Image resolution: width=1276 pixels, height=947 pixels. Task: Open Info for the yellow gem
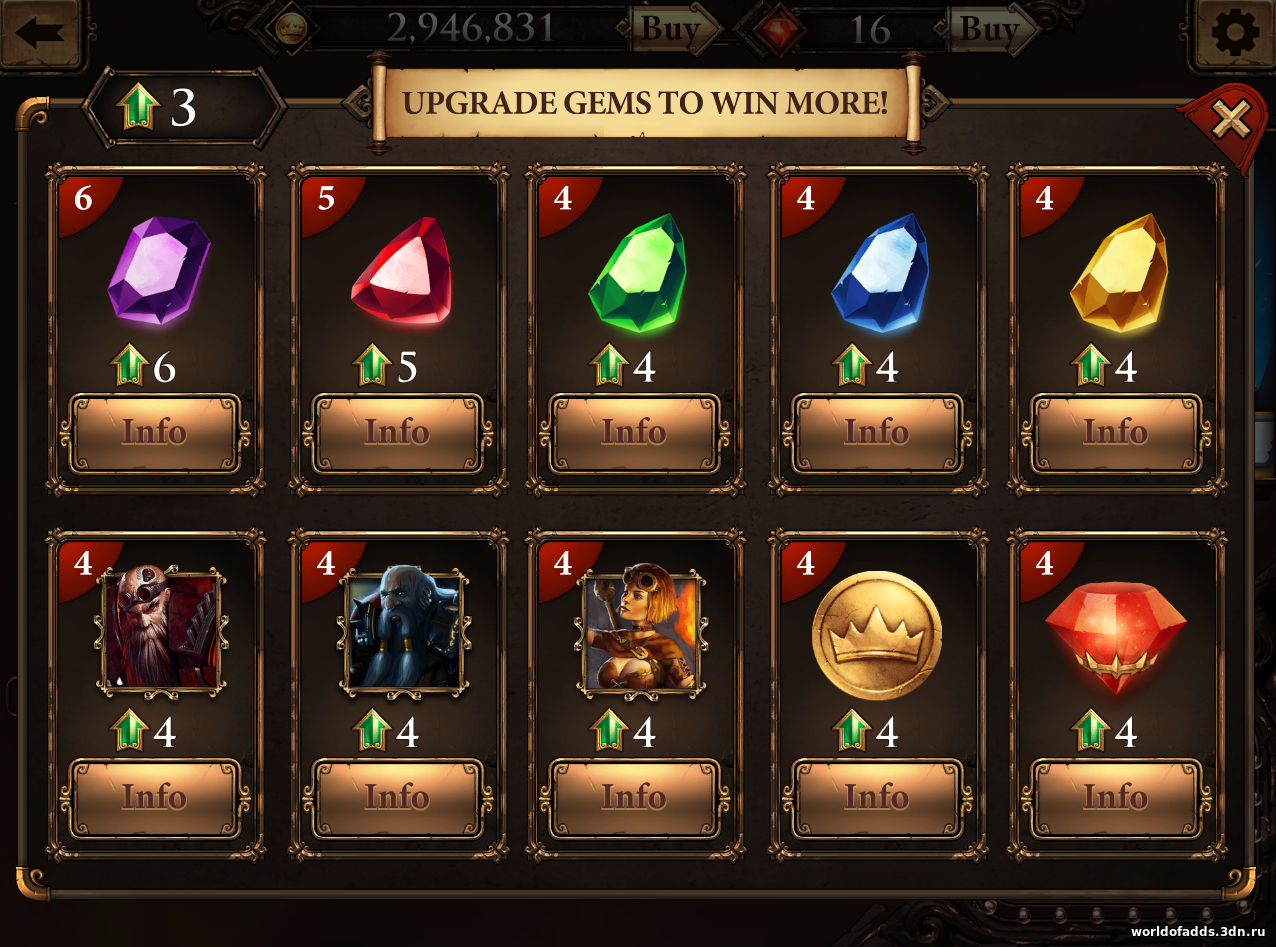click(1116, 433)
